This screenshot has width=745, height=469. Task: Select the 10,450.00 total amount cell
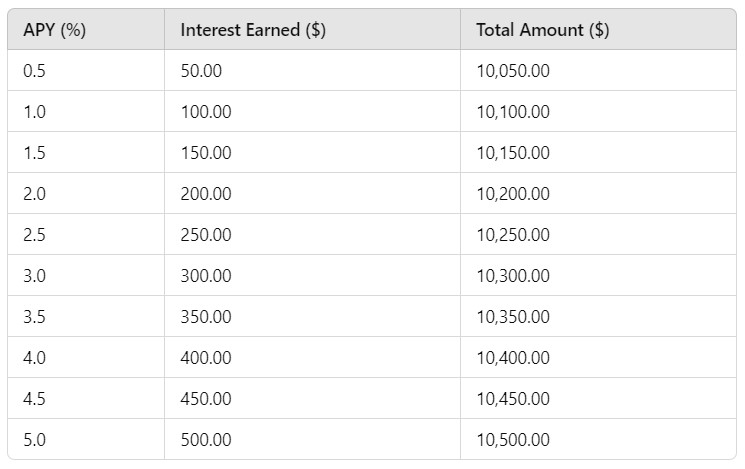click(598, 398)
